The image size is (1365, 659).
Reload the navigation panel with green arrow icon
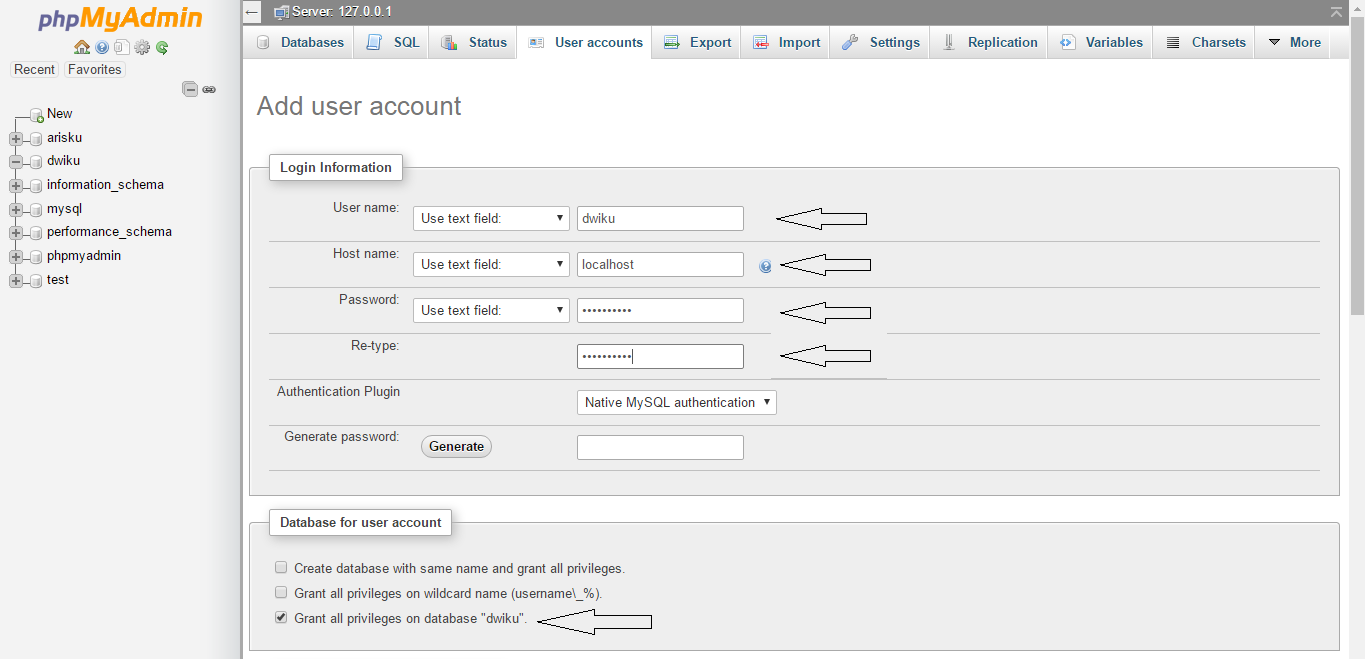[161, 47]
